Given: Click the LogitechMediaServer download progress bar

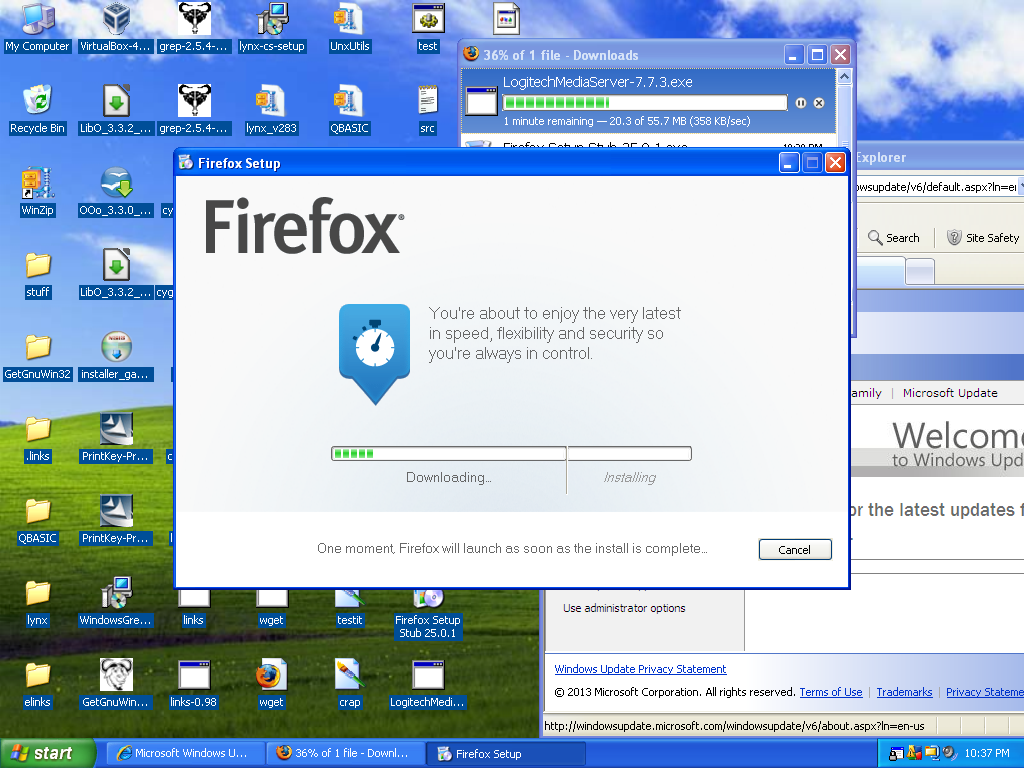Looking at the screenshot, I should pos(645,103).
